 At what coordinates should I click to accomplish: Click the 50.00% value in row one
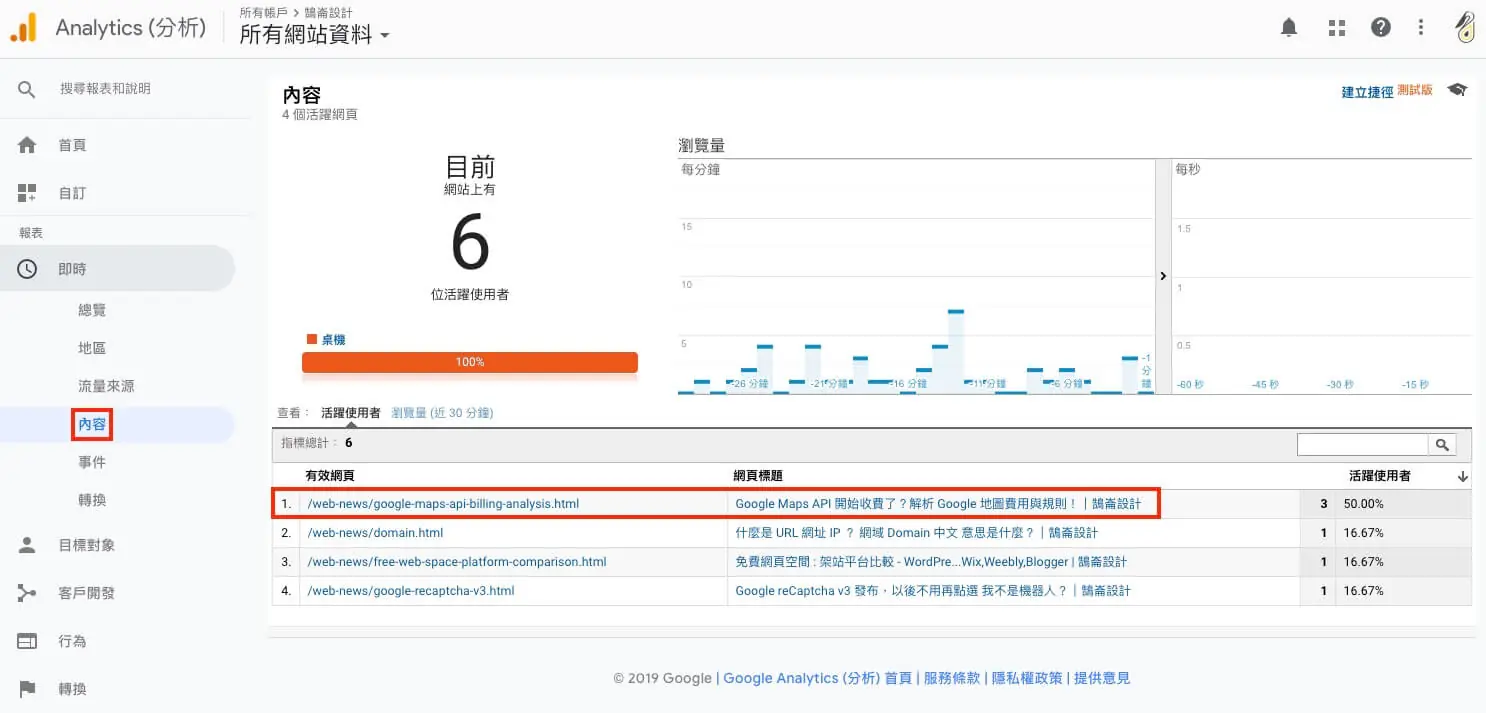[1364, 504]
